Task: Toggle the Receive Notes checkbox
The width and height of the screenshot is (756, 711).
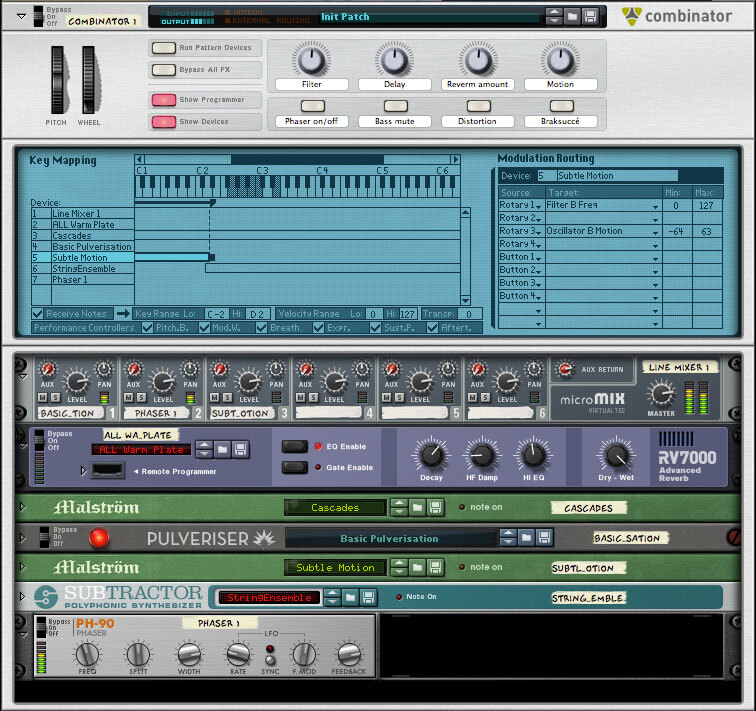Action: point(38,313)
